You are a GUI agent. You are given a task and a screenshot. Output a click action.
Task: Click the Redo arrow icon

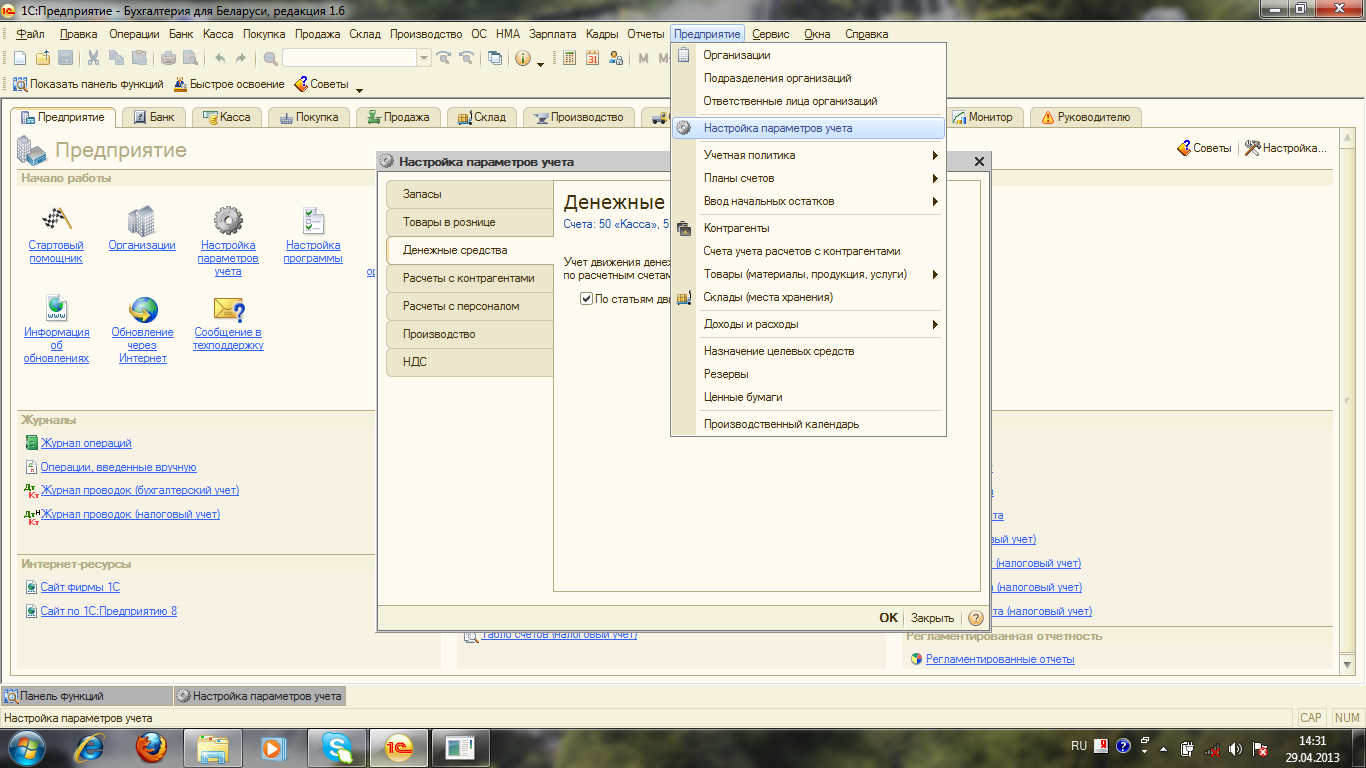coord(243,58)
